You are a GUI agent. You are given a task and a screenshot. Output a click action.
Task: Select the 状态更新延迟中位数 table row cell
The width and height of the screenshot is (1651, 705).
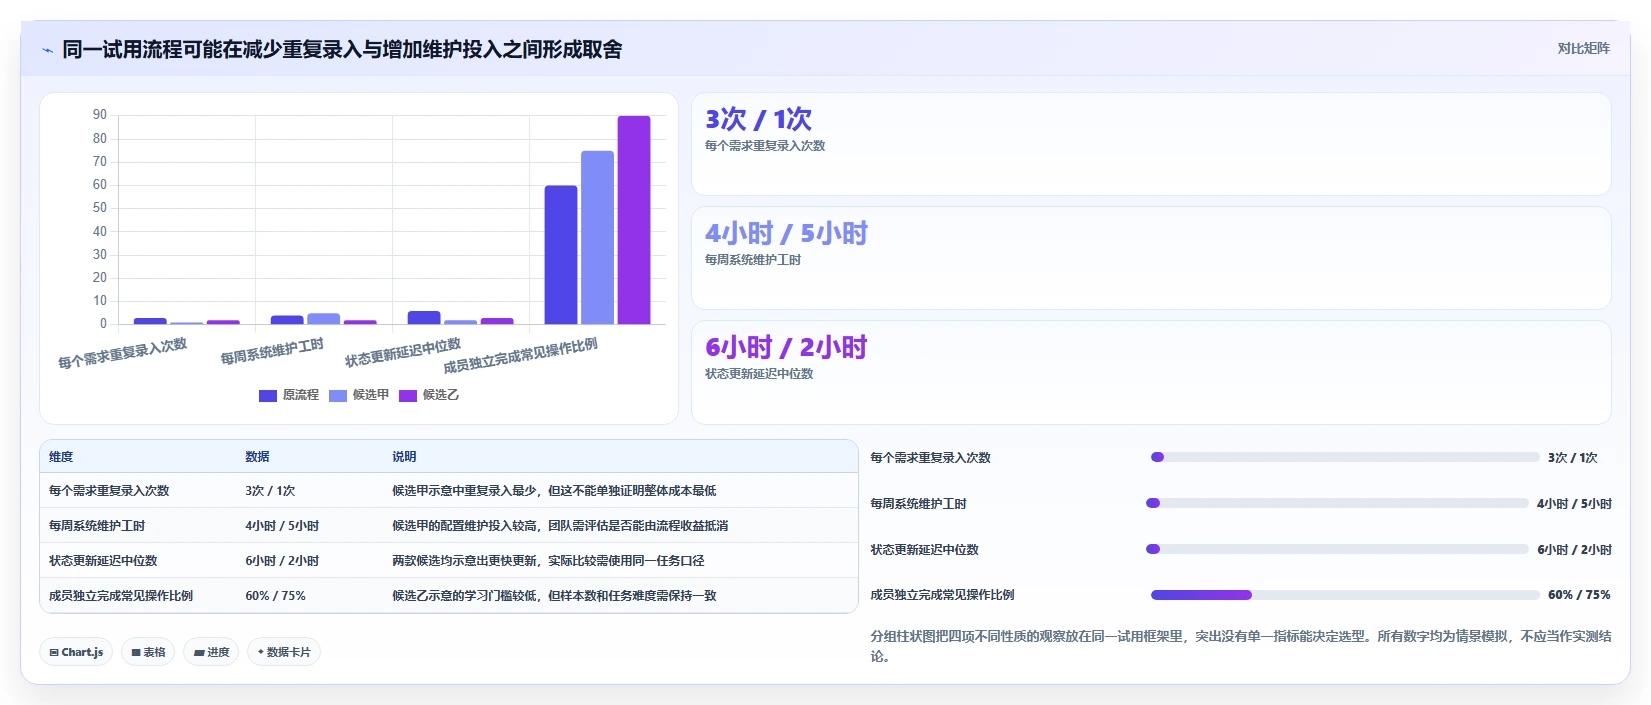[103, 561]
